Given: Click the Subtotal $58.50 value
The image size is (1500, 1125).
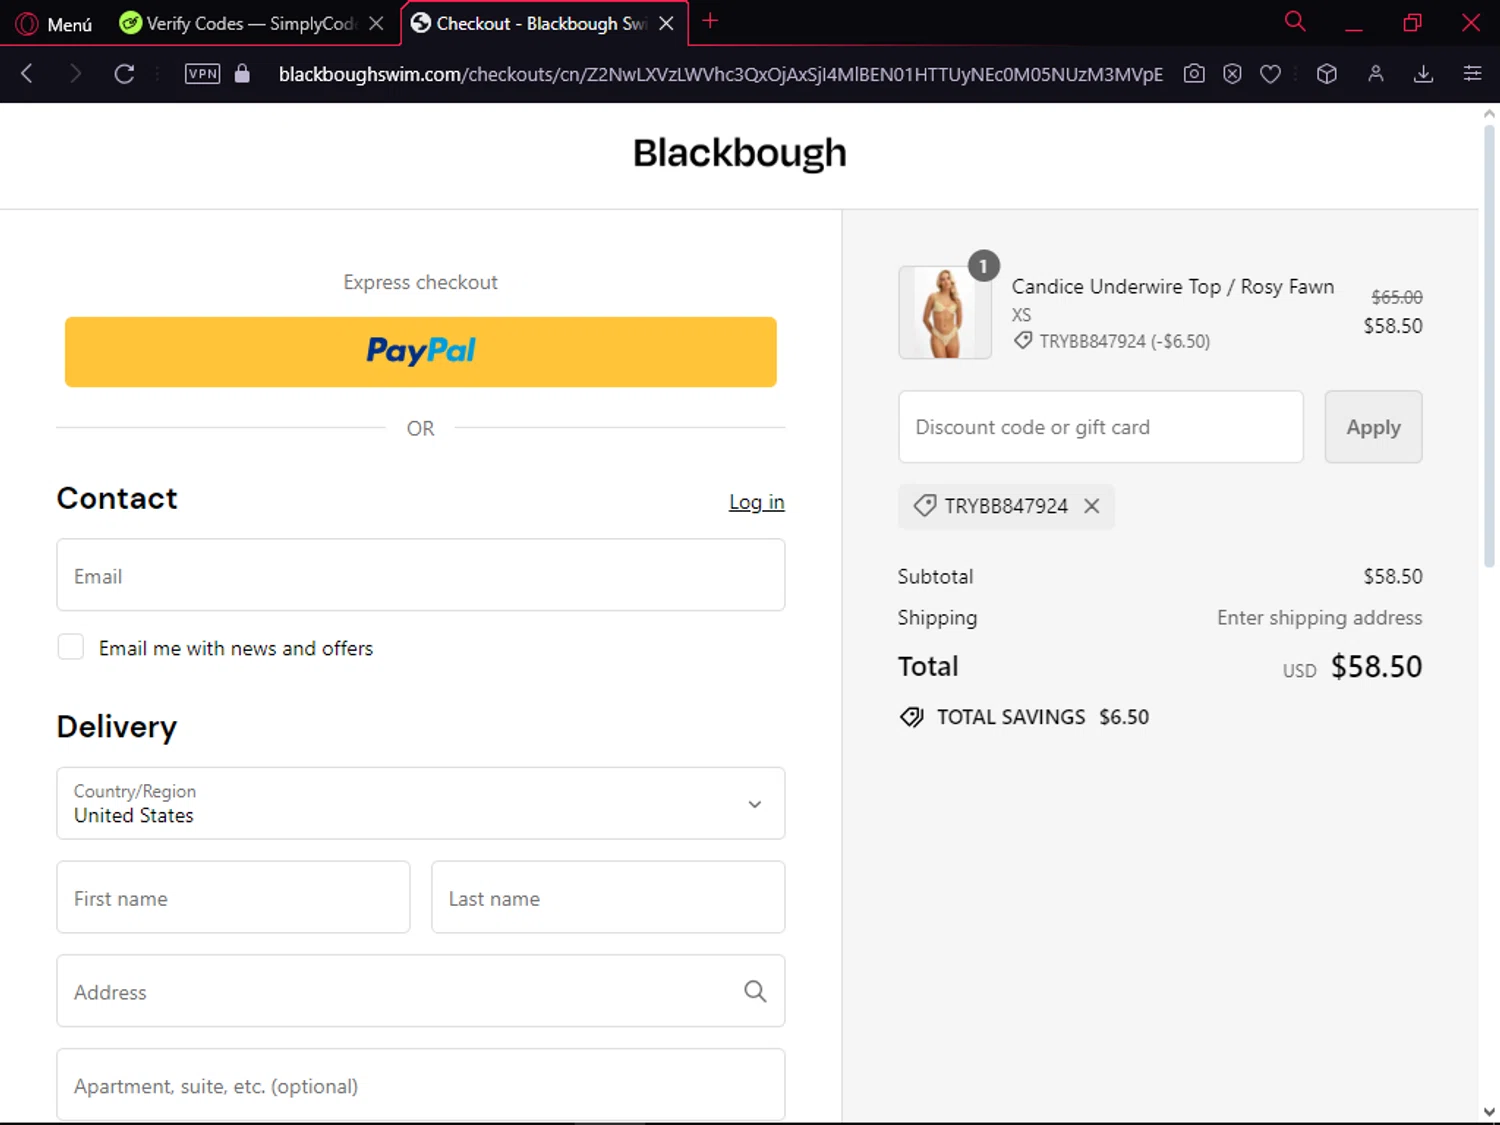Looking at the screenshot, I should pos(1393,577).
